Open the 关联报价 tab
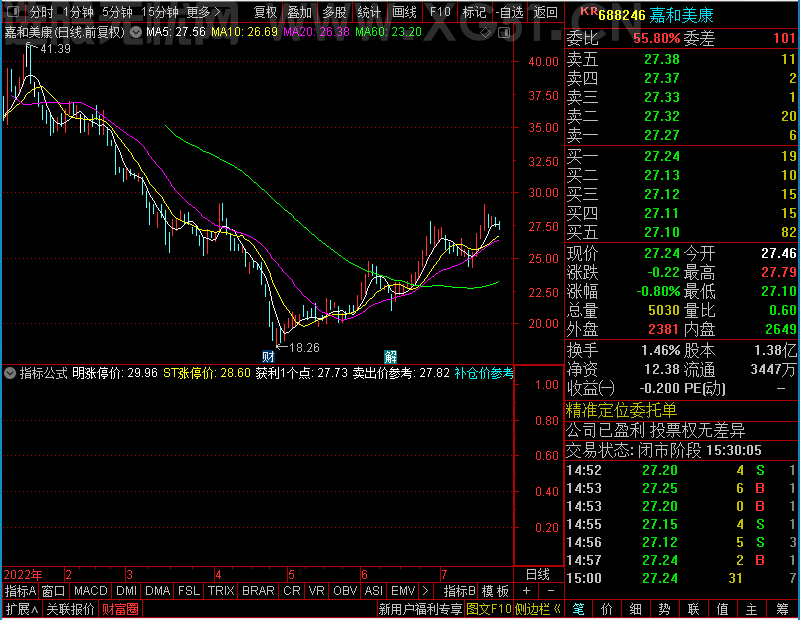Image resolution: width=800 pixels, height=620 pixels. point(70,609)
